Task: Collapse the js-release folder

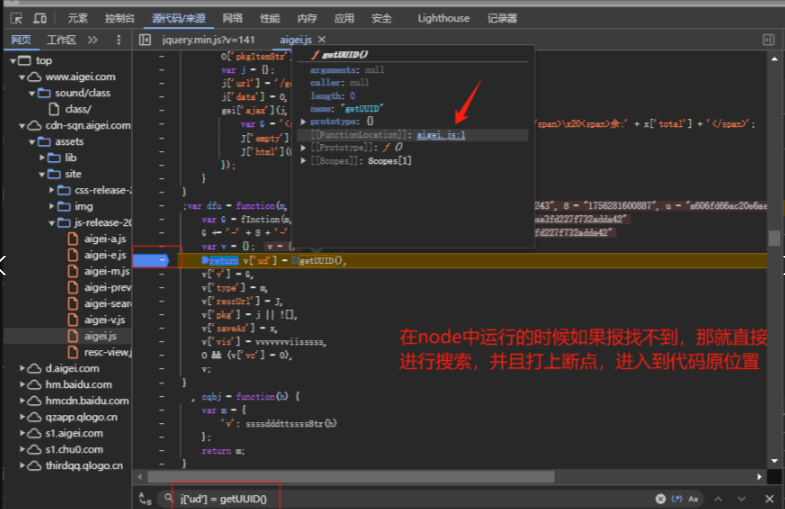Action: point(52,223)
